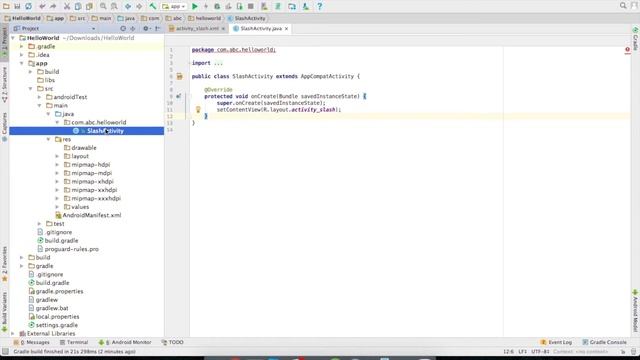
Task: Close the SlashActivity.java tab
Action: pos(287,29)
